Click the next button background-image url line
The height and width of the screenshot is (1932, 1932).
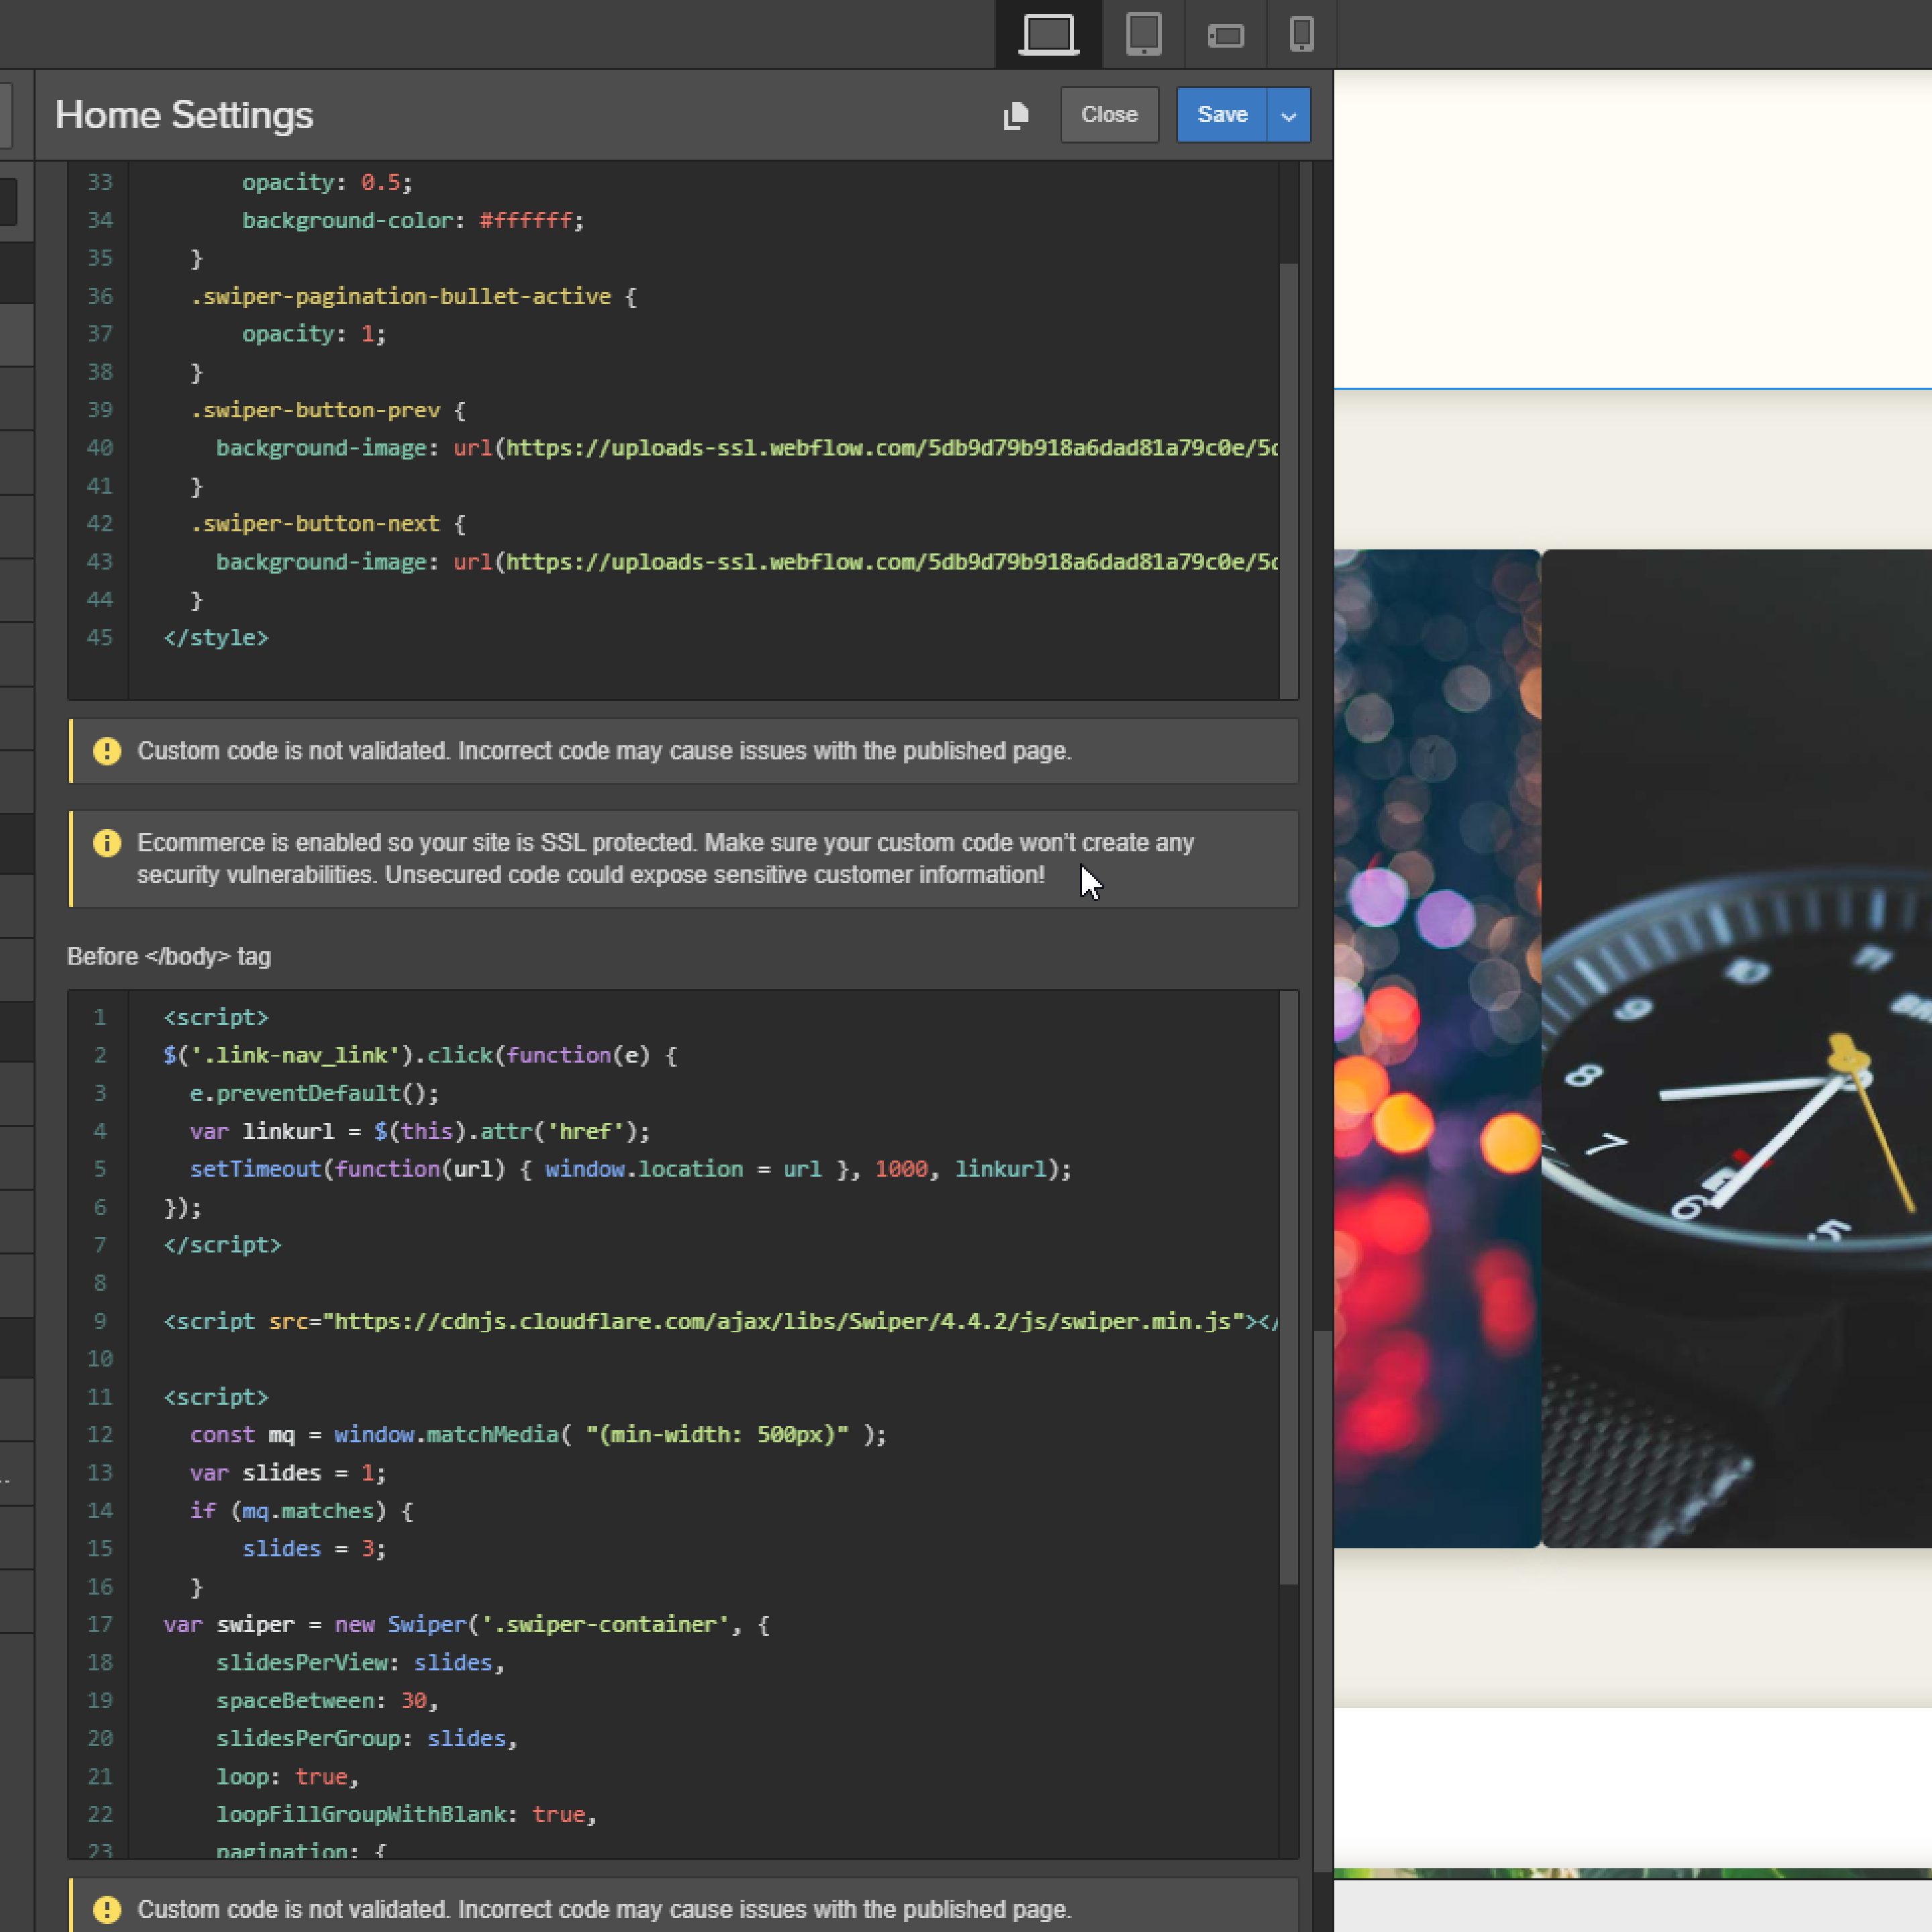coord(747,562)
